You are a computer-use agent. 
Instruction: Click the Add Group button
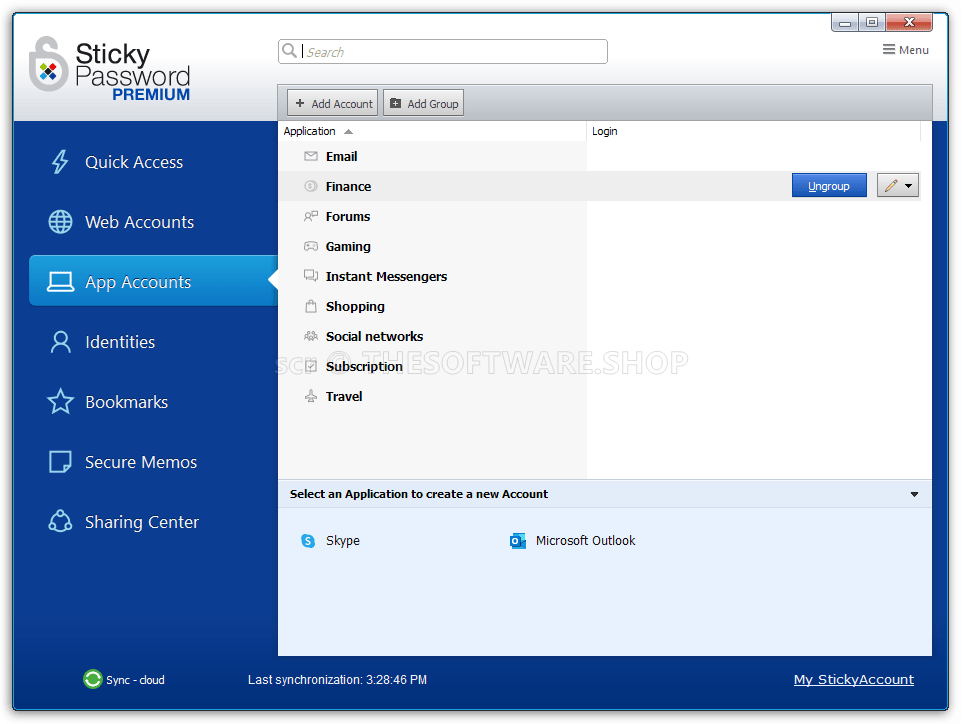pos(423,103)
